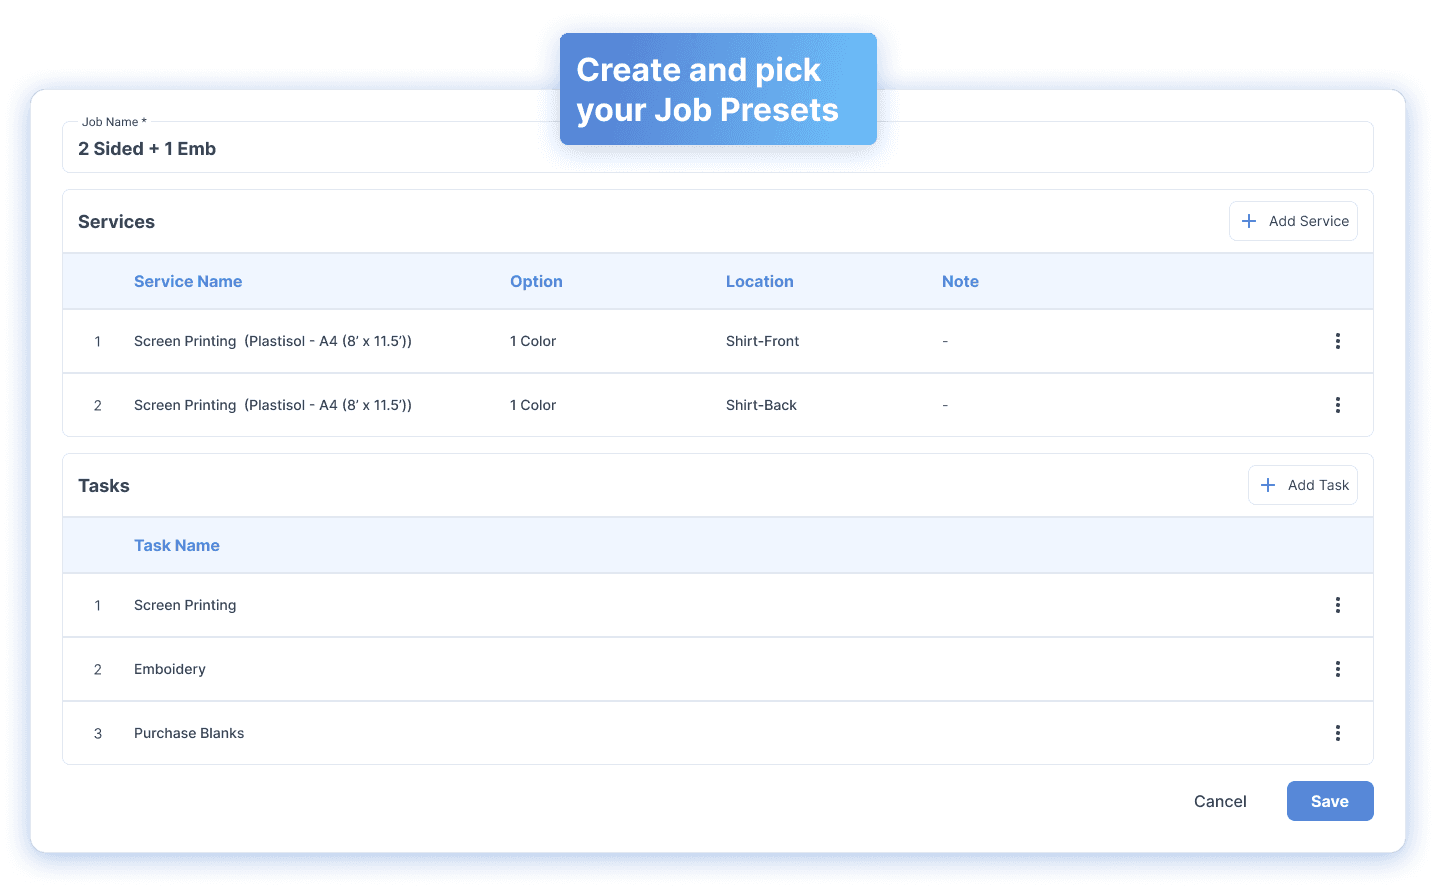Click the Service Name column header

tap(188, 282)
